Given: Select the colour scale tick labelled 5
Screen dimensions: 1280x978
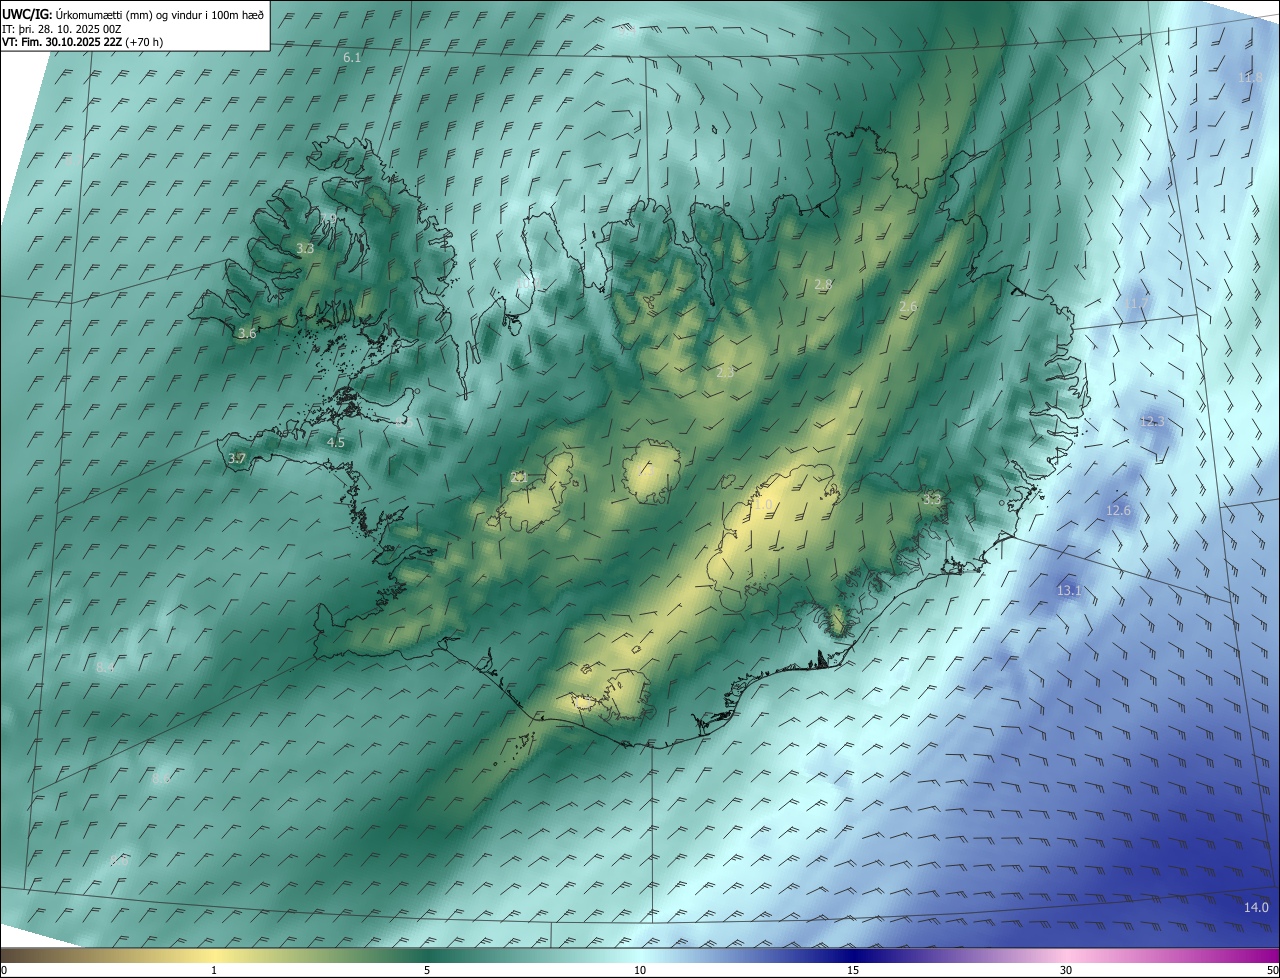Looking at the screenshot, I should (427, 971).
